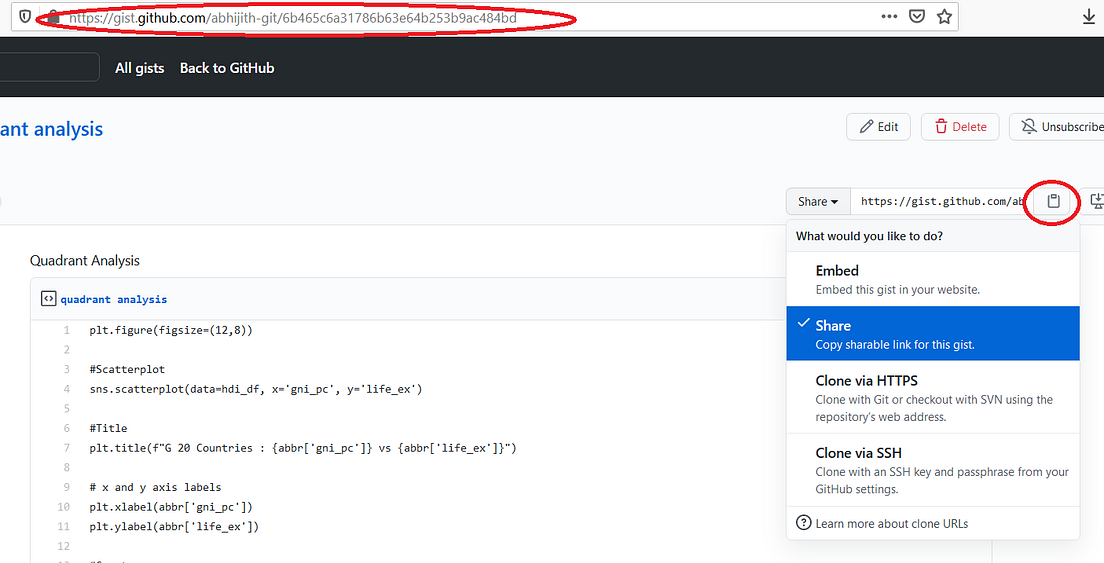The image size is (1104, 563).
Task: Click the '#Scatterplot' comment line
Action: (x=127, y=369)
